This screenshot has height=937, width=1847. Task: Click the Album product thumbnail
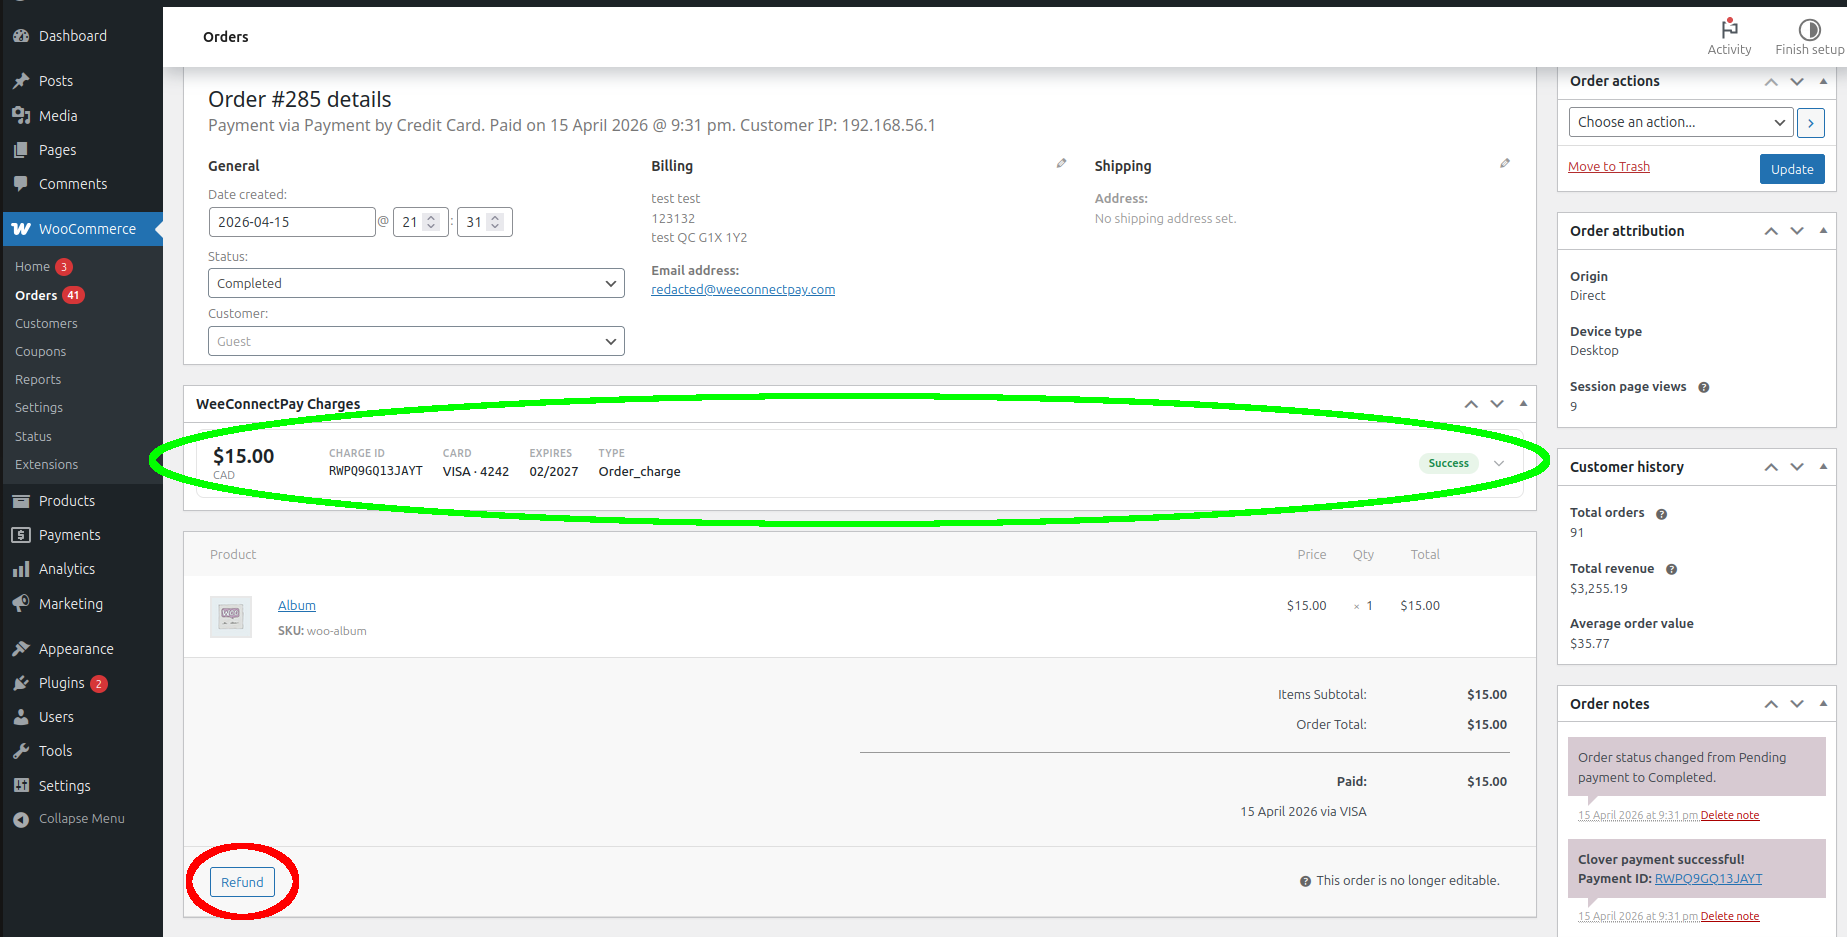coord(231,617)
